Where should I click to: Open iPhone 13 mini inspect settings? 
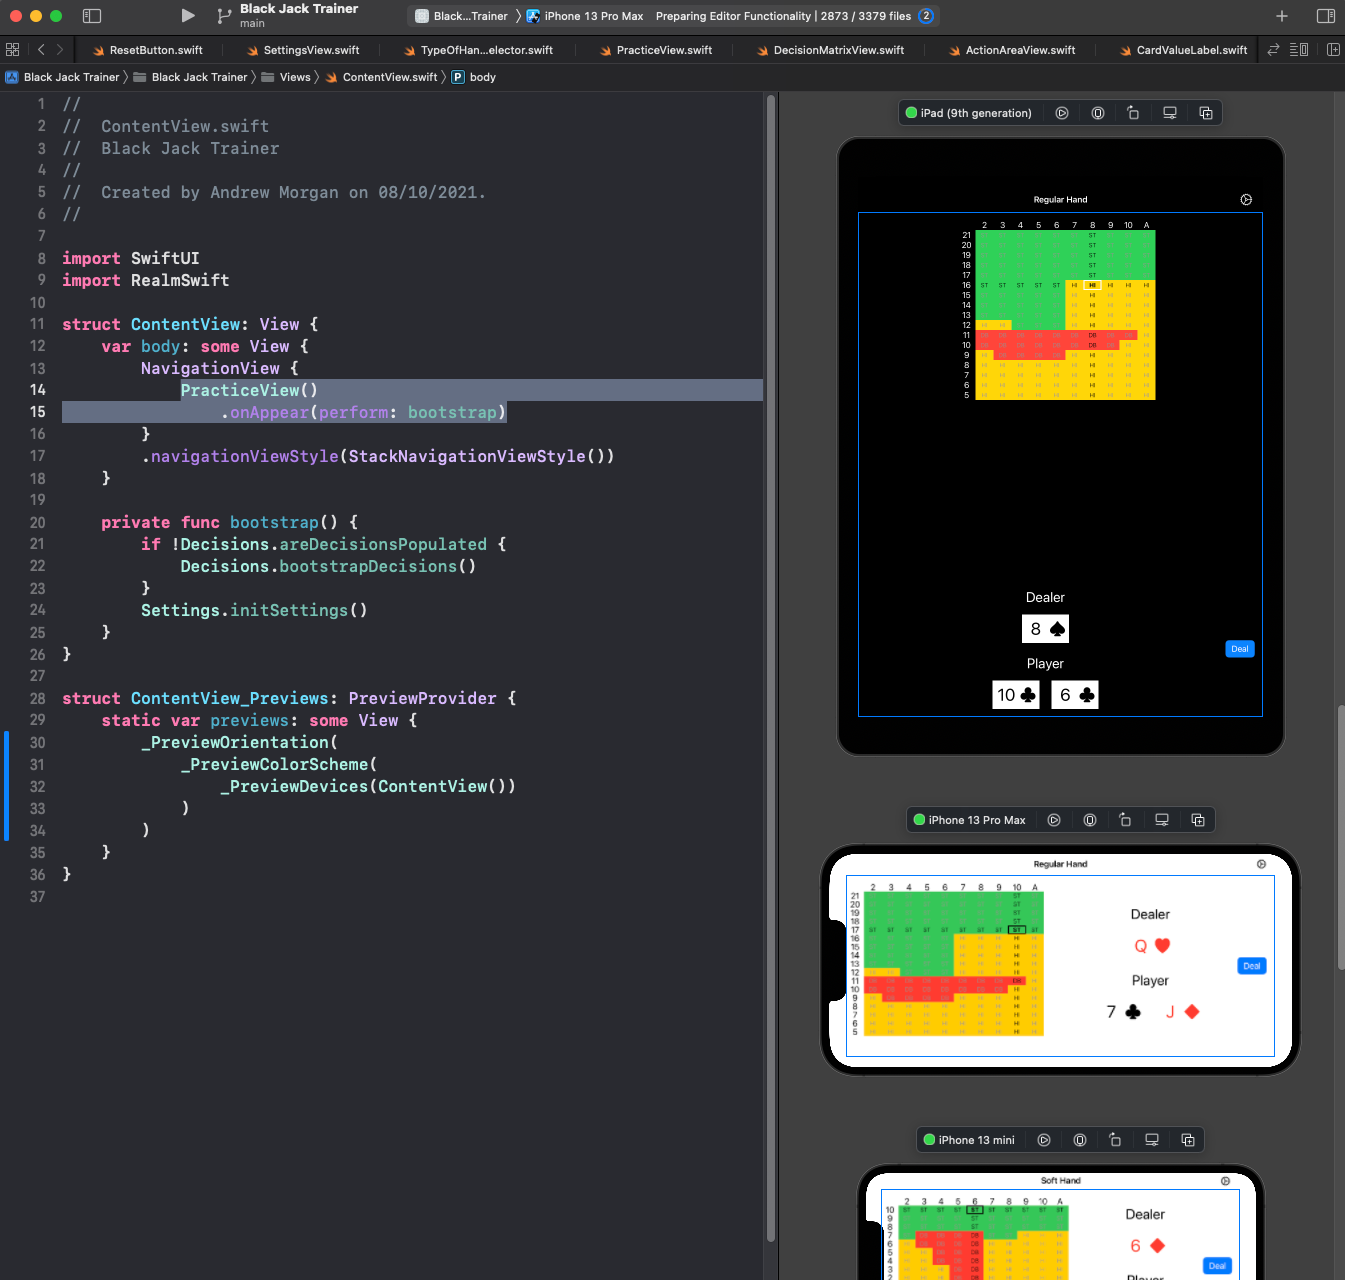[1152, 1140]
